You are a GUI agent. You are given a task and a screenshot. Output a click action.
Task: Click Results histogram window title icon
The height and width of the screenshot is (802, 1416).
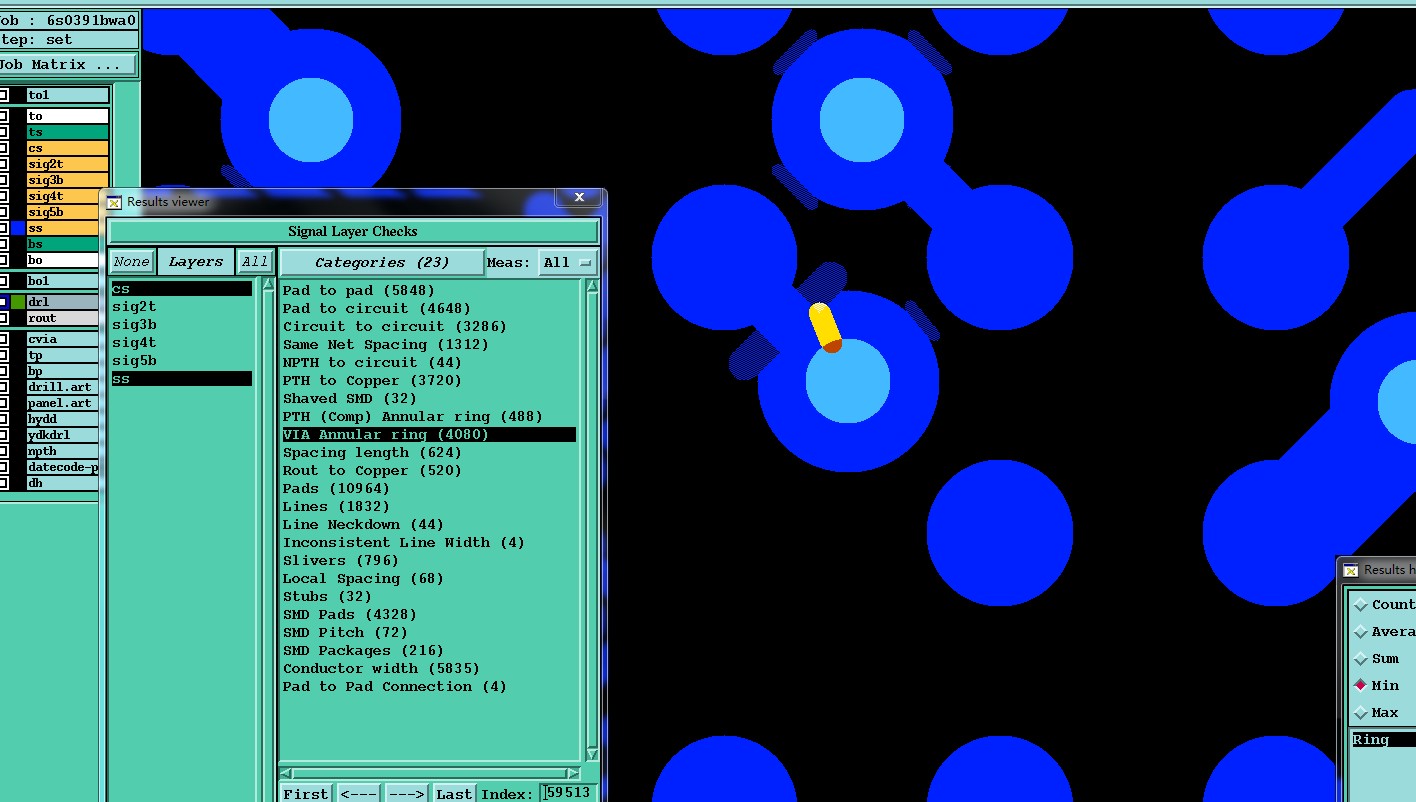point(1351,570)
